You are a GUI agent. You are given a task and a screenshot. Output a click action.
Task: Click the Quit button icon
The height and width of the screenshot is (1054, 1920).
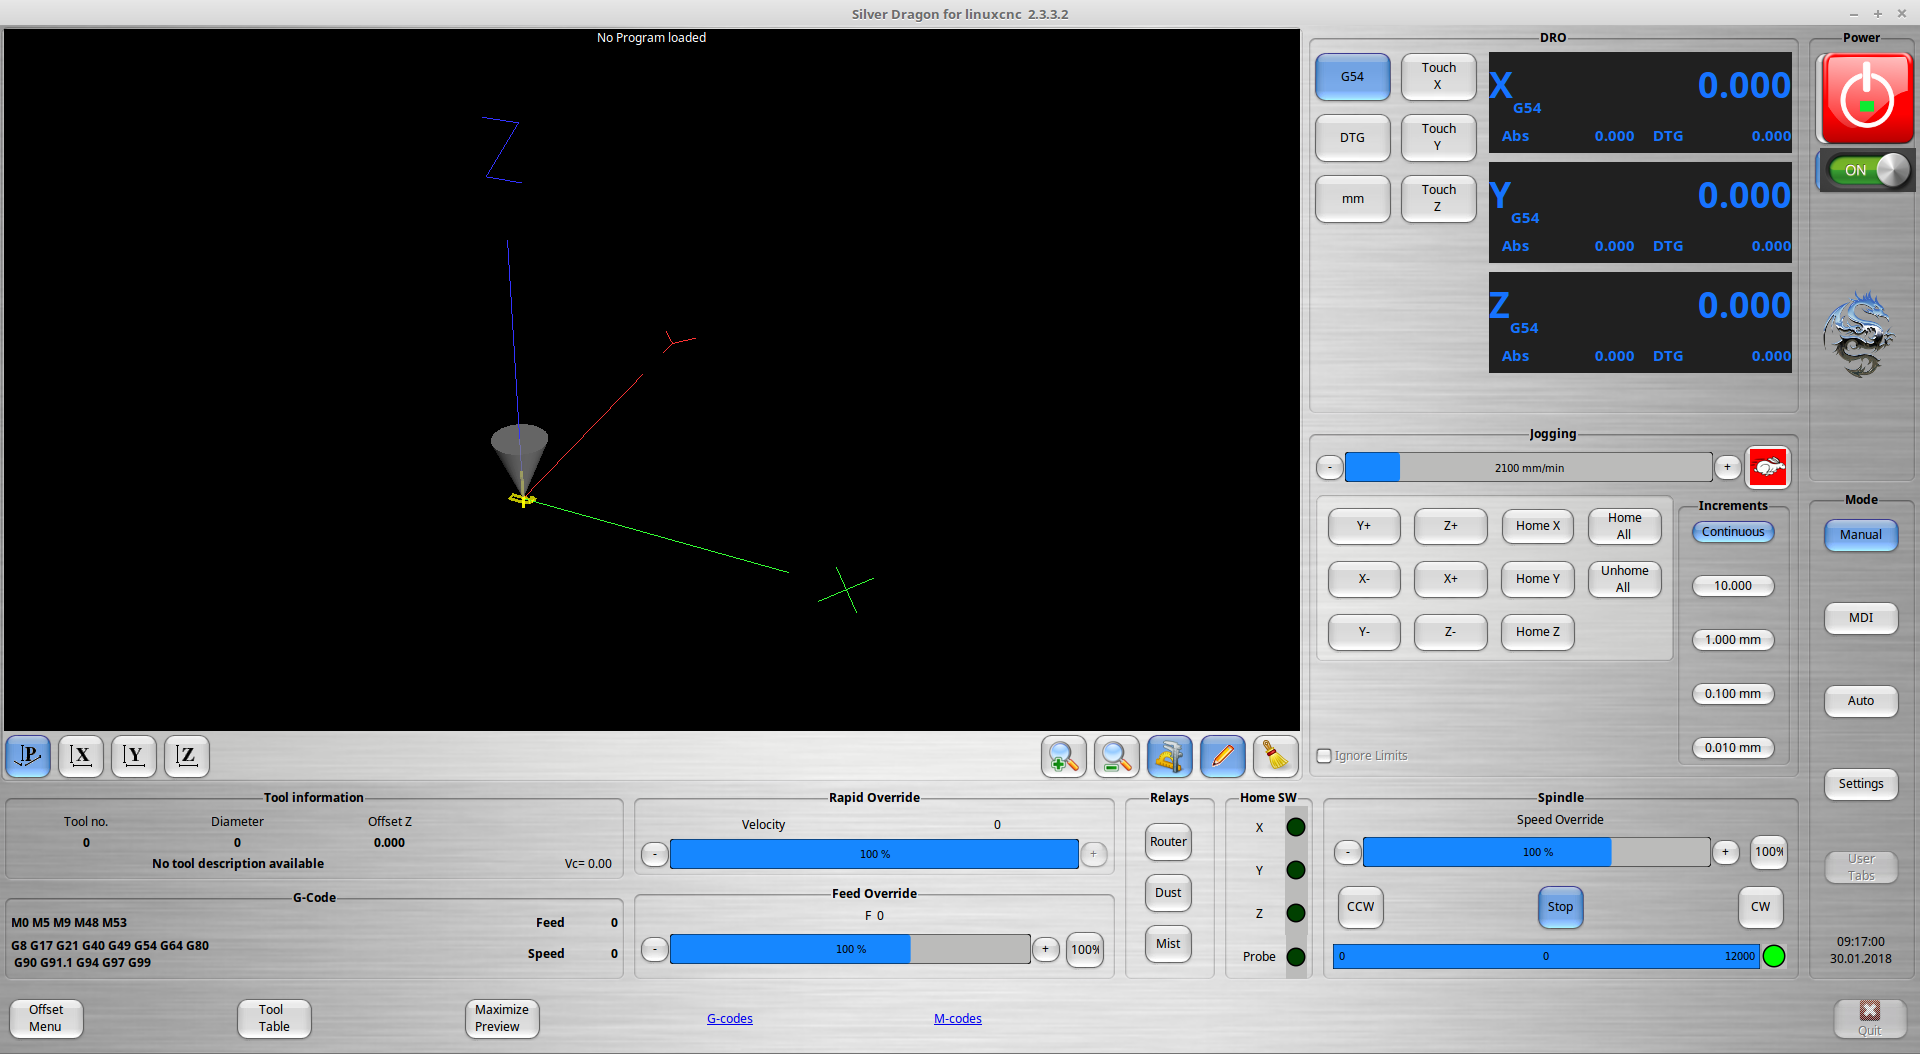1869,1019
